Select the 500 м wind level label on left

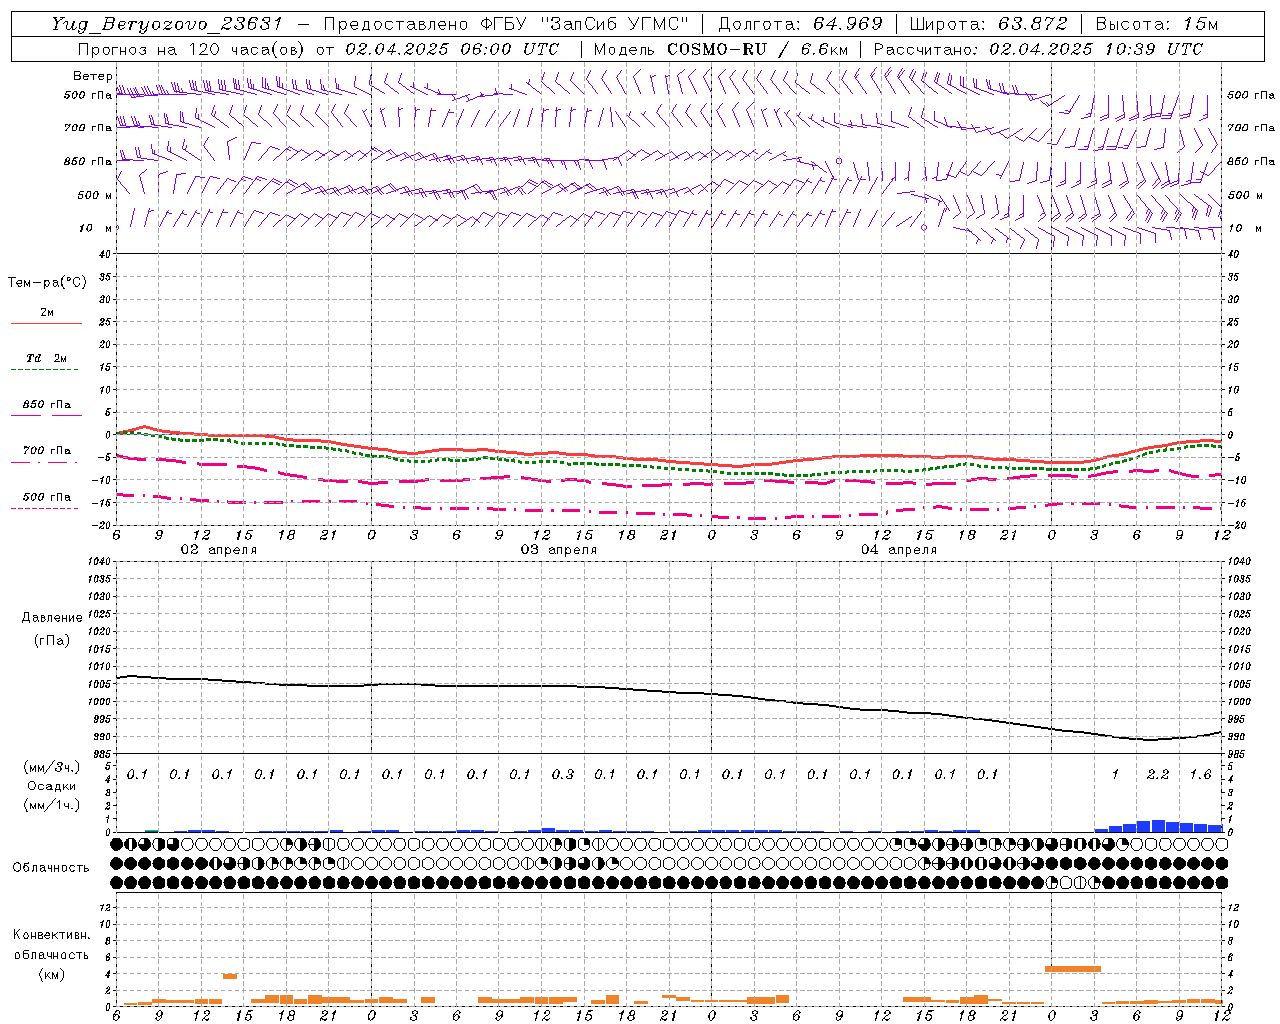(x=95, y=195)
